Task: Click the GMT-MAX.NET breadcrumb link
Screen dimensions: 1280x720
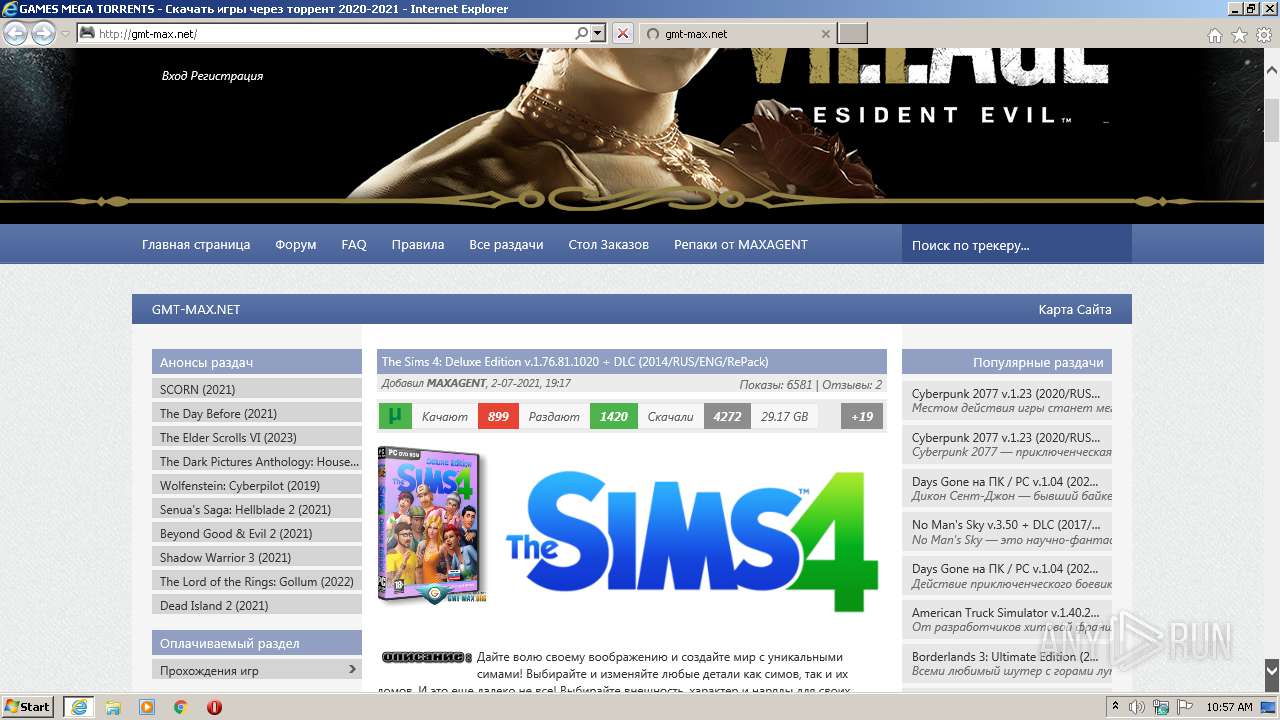Action: coord(196,309)
